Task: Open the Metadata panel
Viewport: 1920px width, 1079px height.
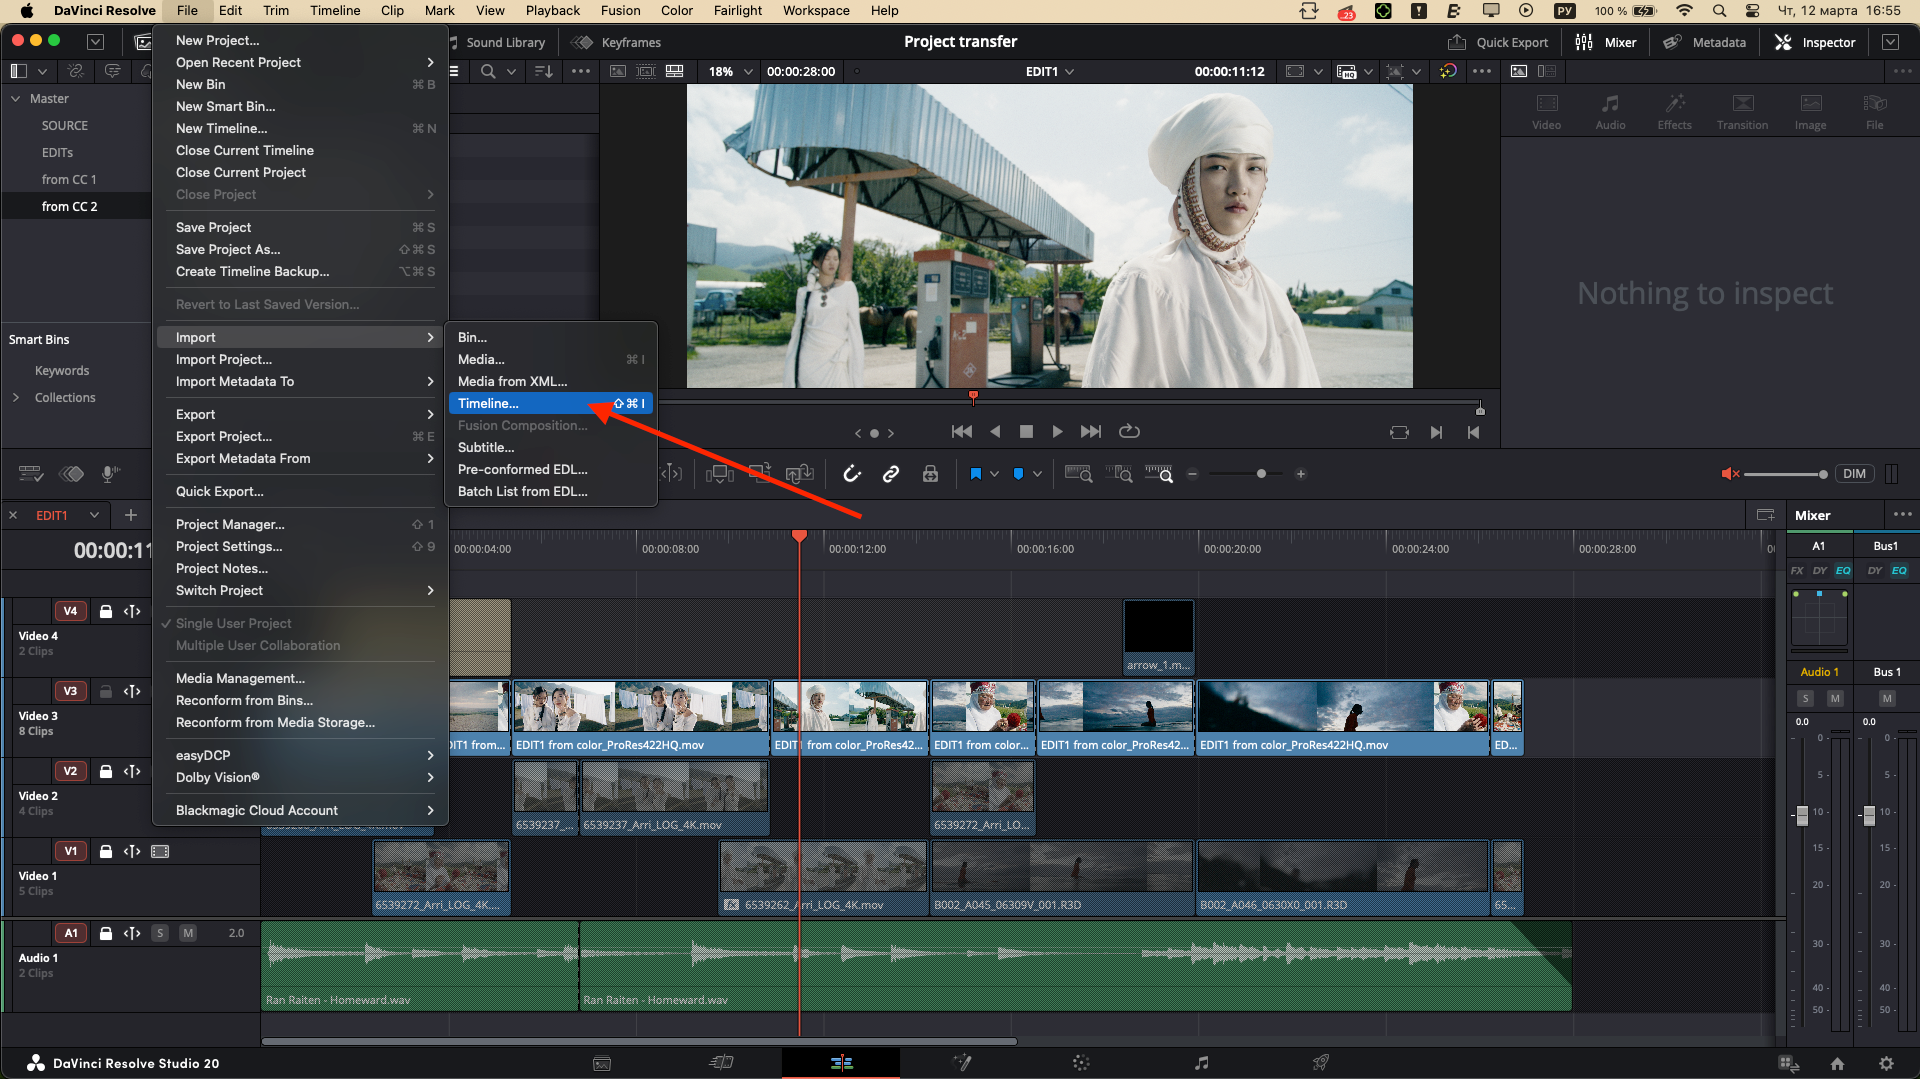Action: (x=1704, y=42)
